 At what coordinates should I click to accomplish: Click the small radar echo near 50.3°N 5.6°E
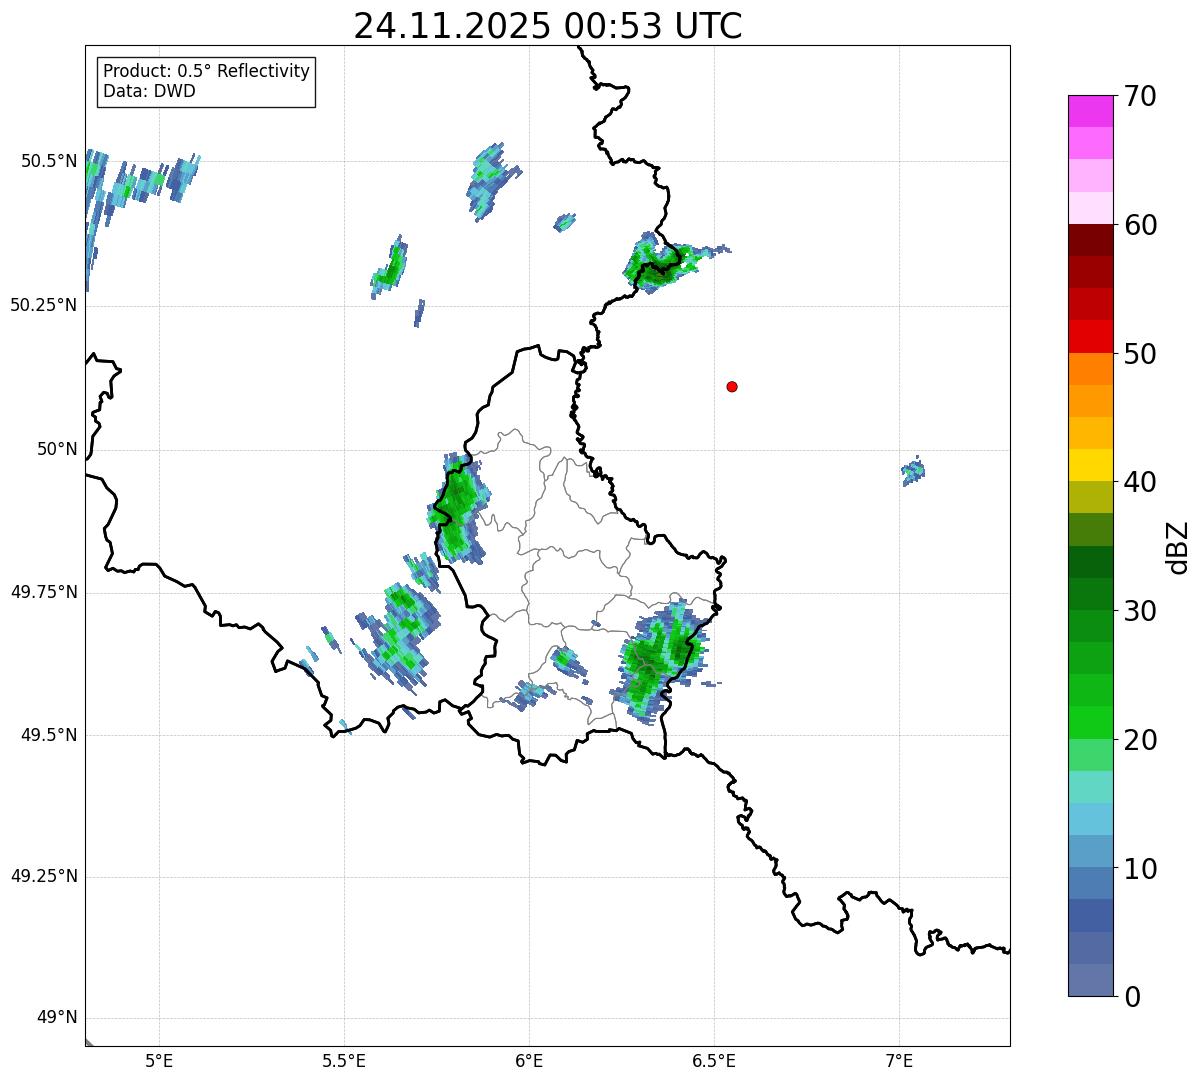pos(388,267)
